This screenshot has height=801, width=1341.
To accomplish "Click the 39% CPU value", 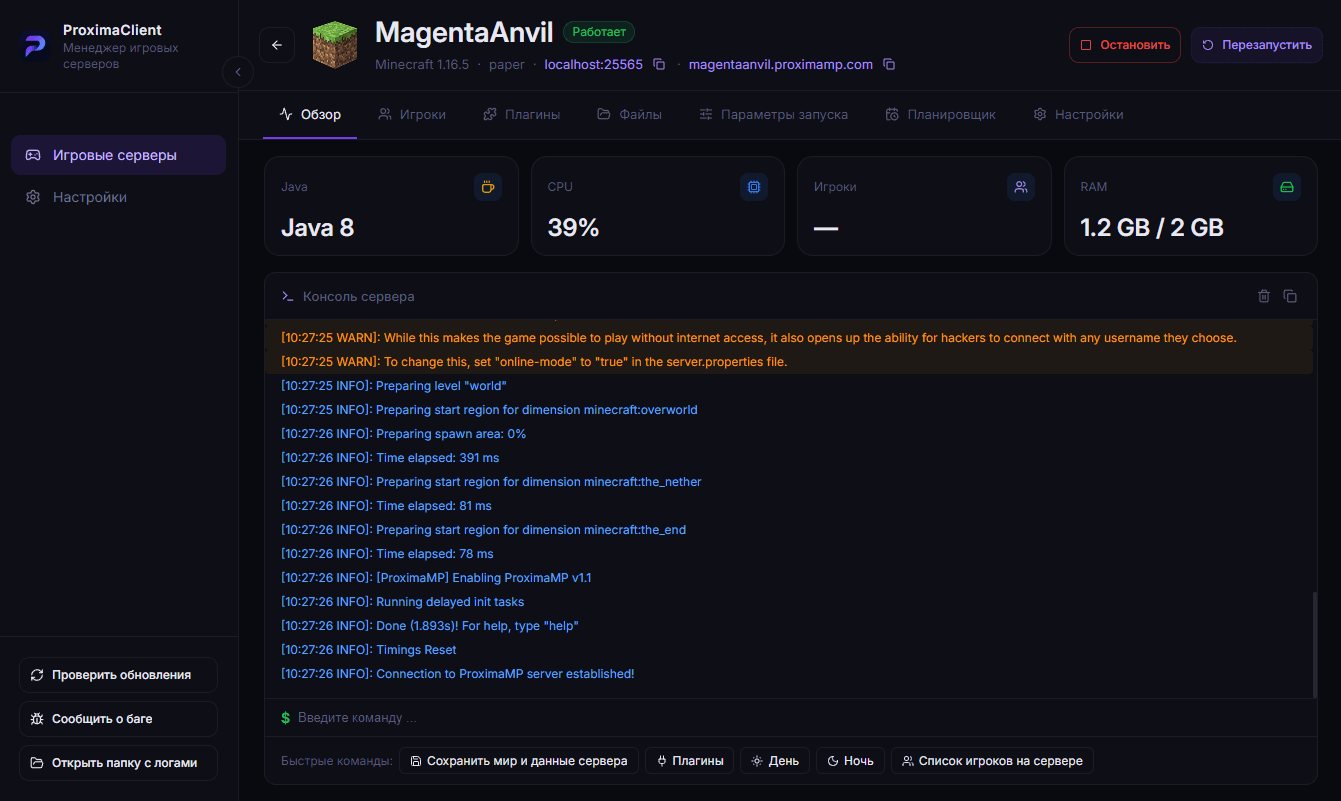I will click(573, 228).
